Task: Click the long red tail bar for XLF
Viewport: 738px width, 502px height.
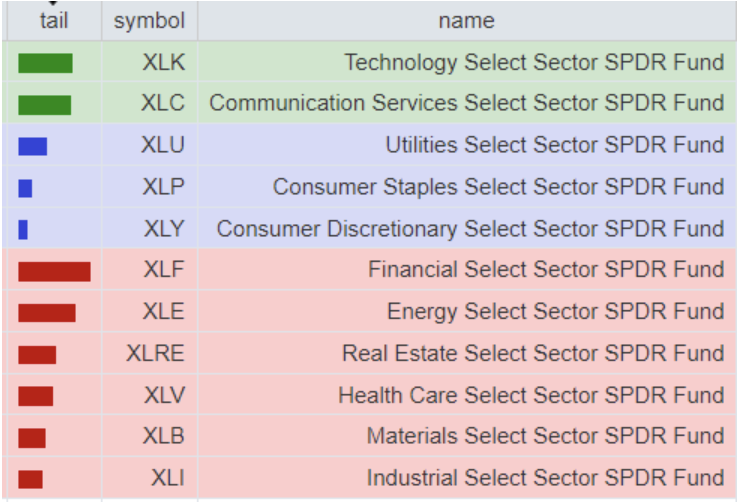Action: 54,271
